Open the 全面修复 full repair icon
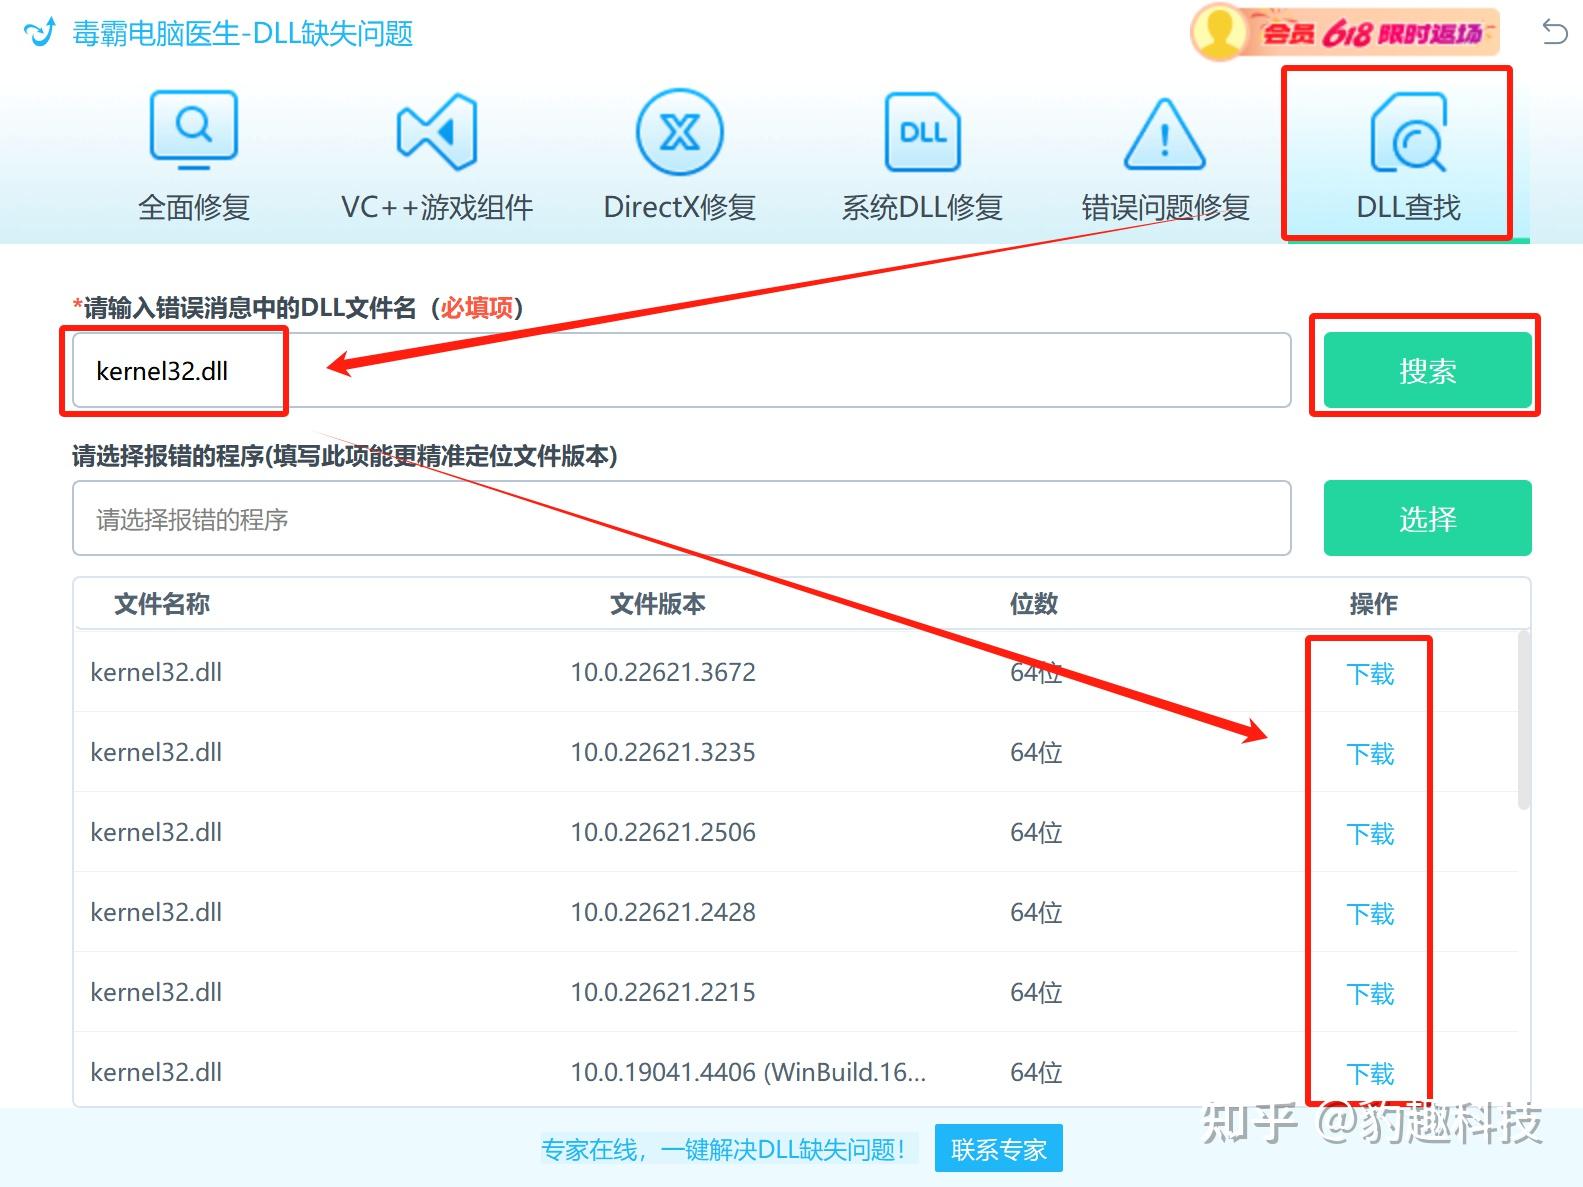 193,130
